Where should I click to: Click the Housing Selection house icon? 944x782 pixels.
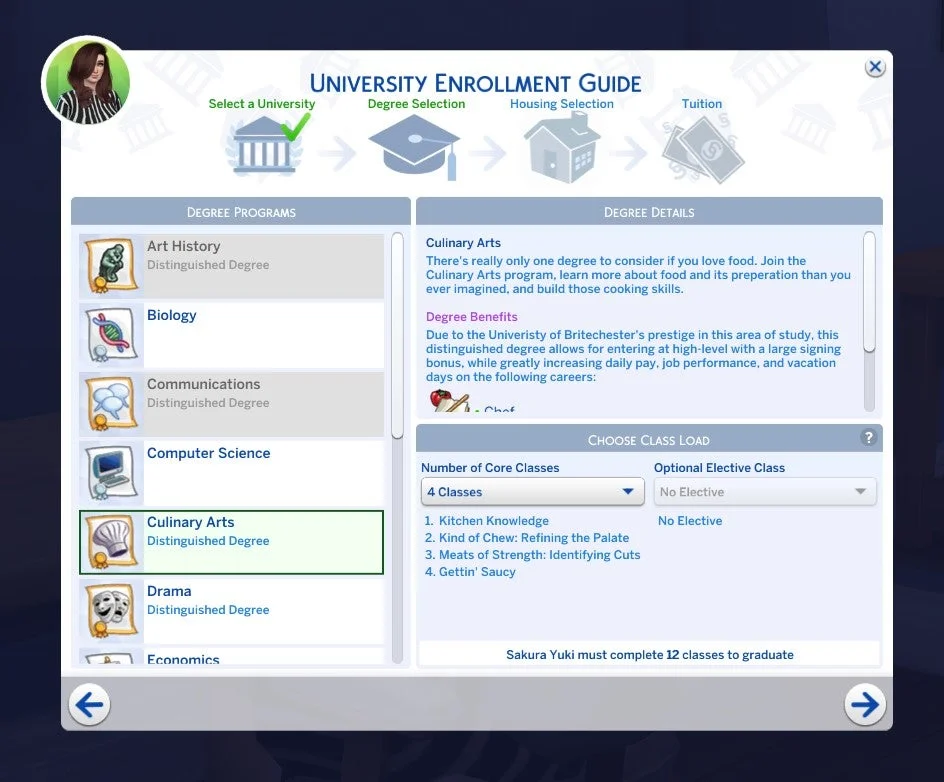(x=563, y=145)
